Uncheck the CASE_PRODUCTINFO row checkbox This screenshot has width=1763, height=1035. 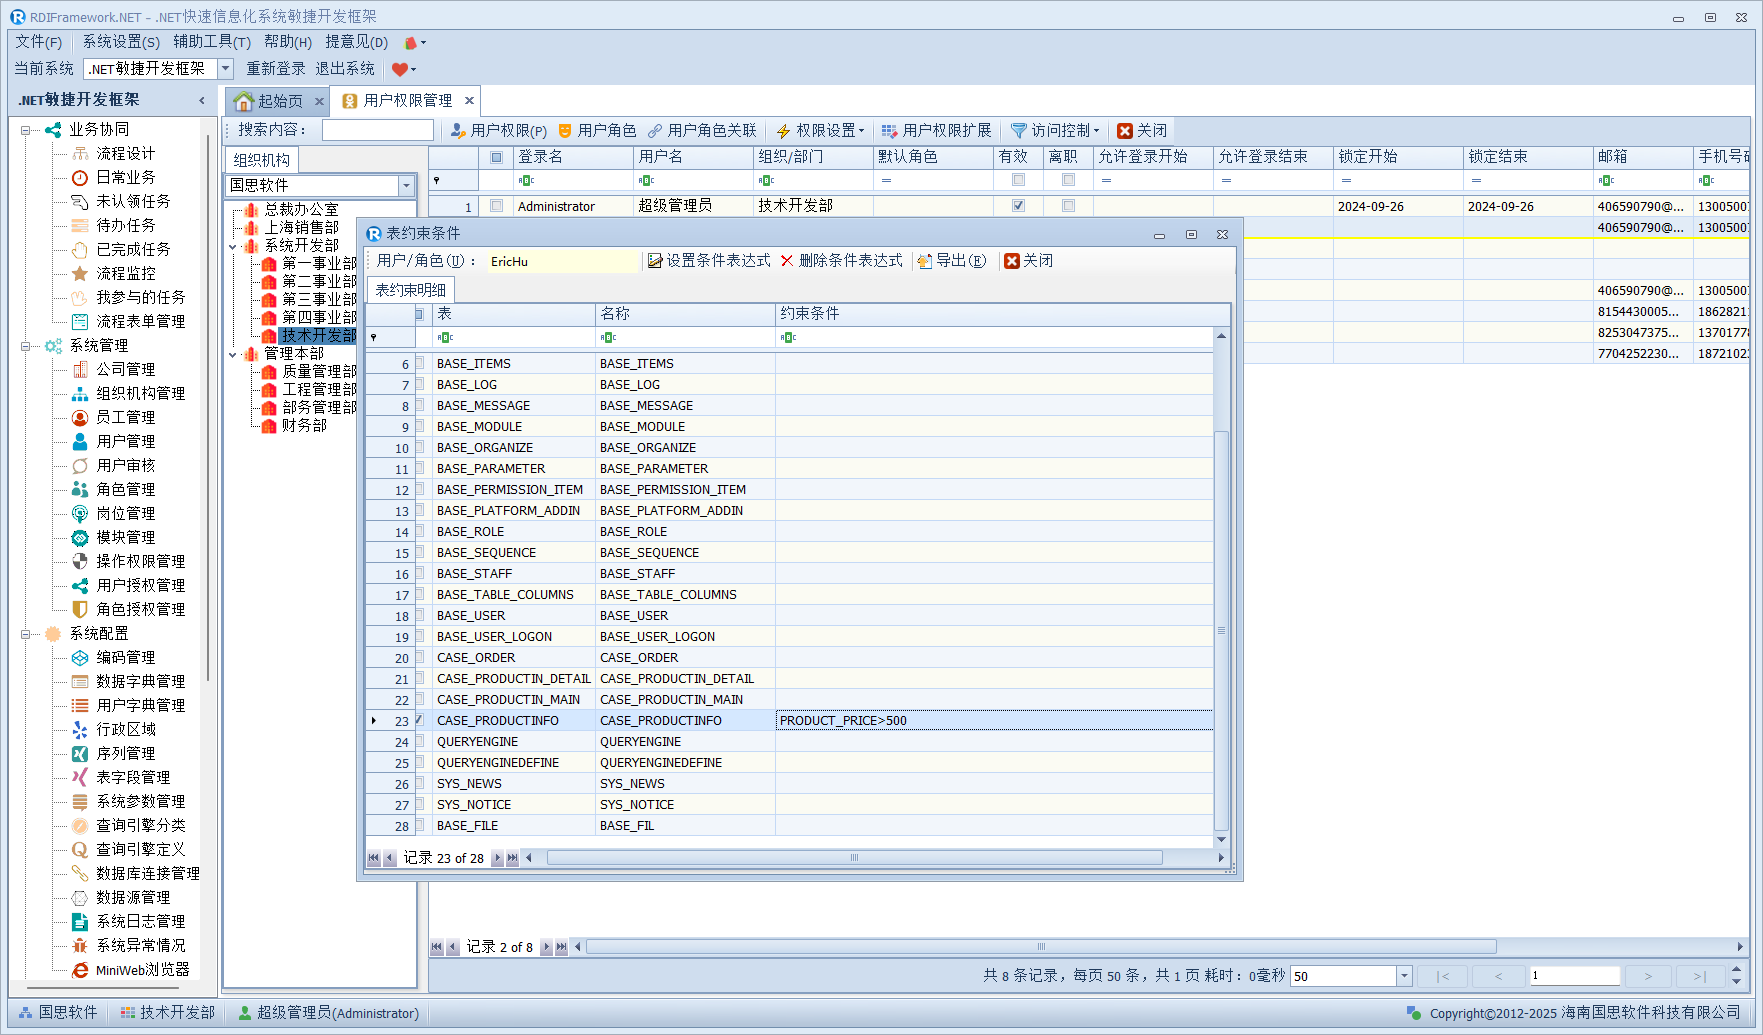pos(420,720)
